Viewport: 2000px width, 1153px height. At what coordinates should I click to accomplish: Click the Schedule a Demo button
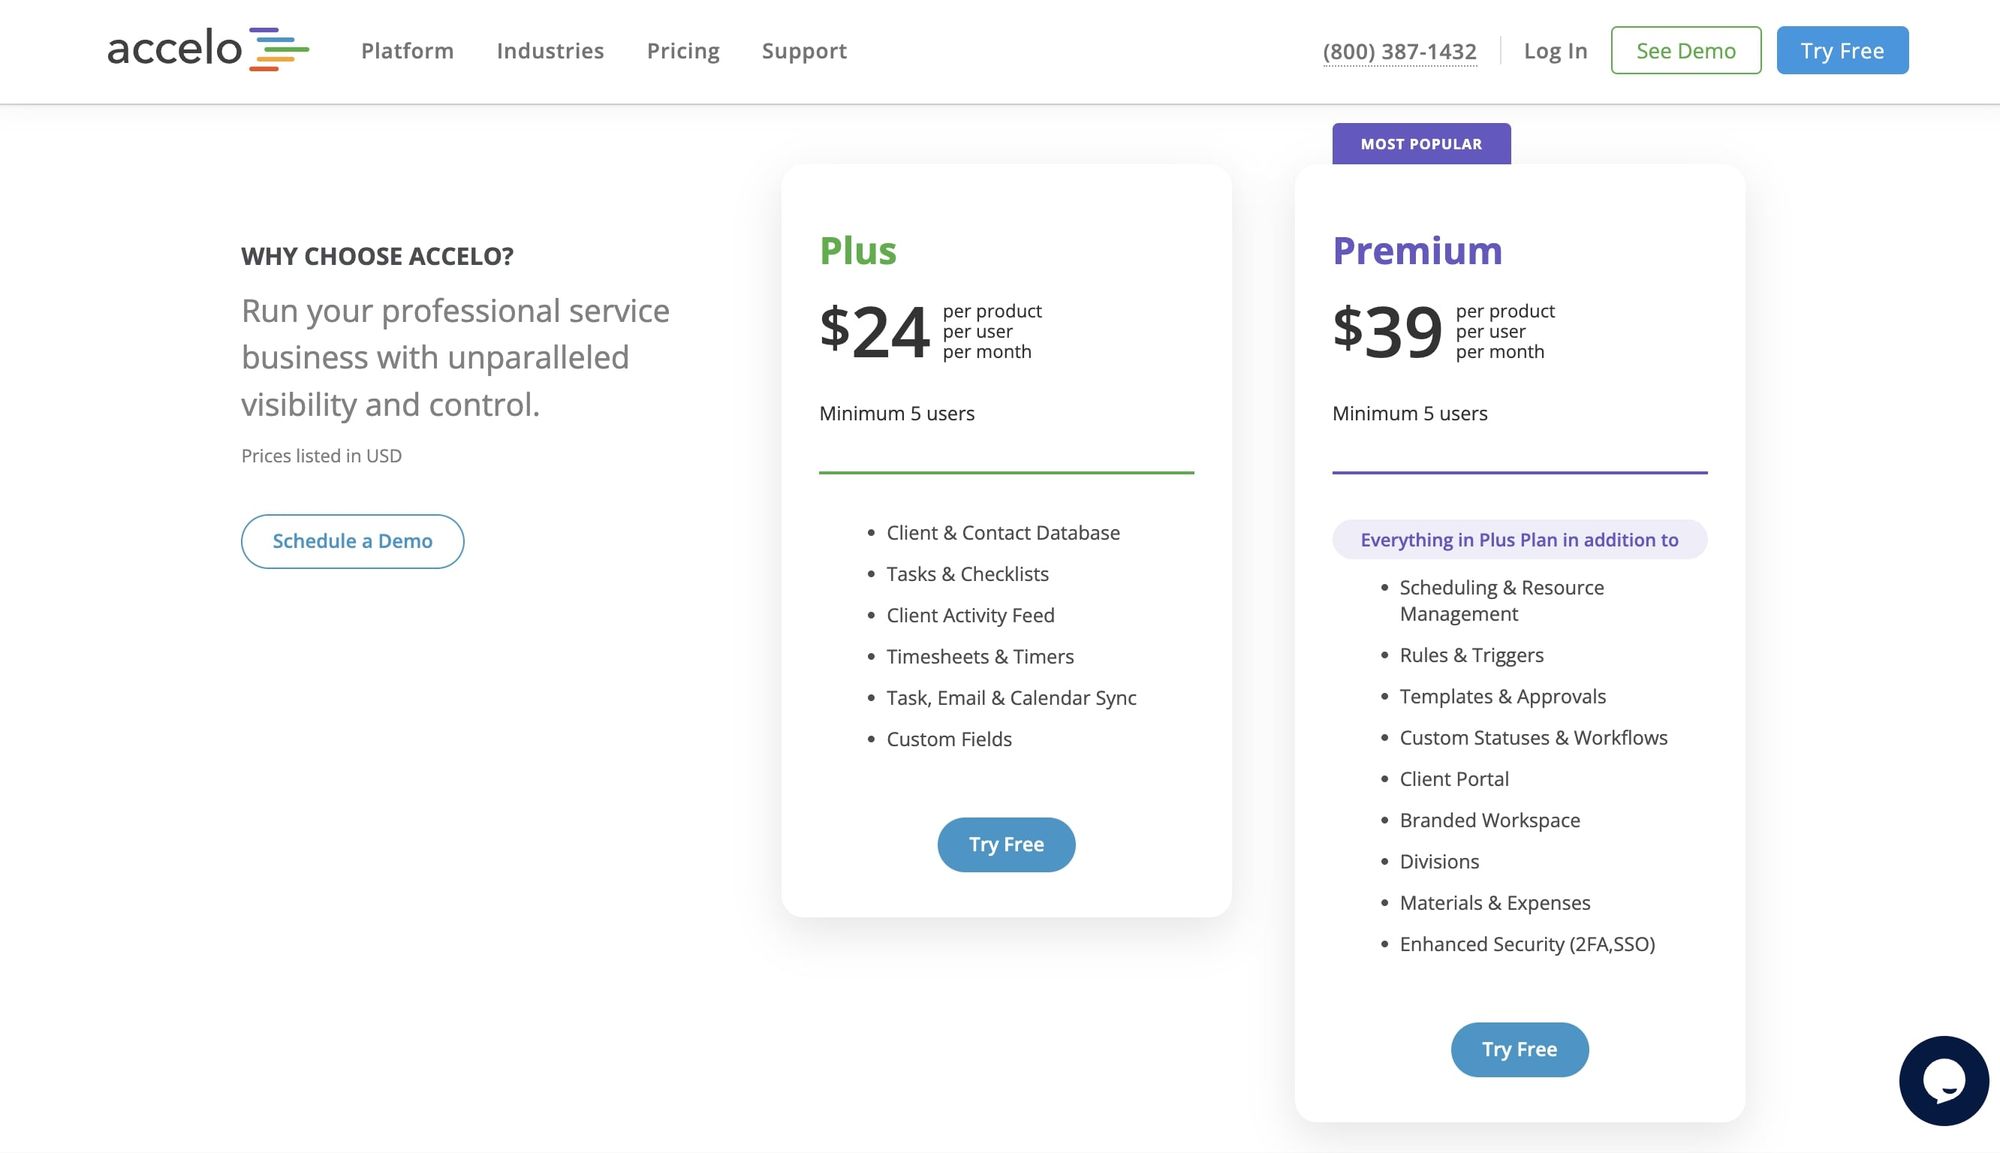click(x=353, y=540)
